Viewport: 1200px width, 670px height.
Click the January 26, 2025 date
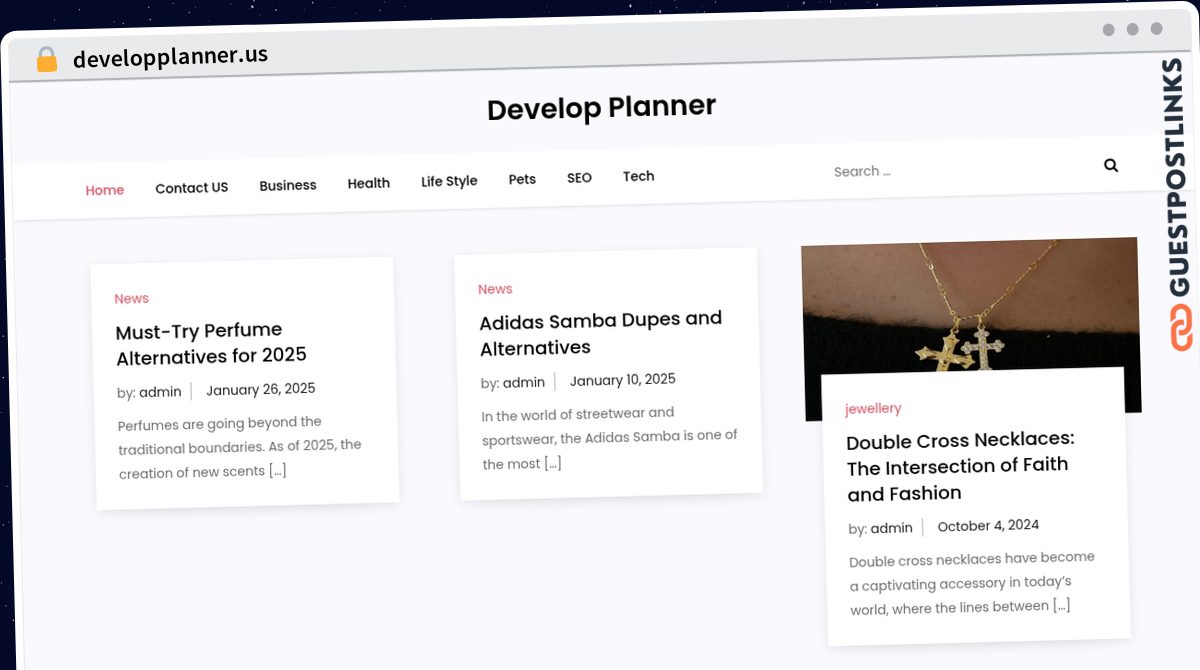(x=261, y=389)
